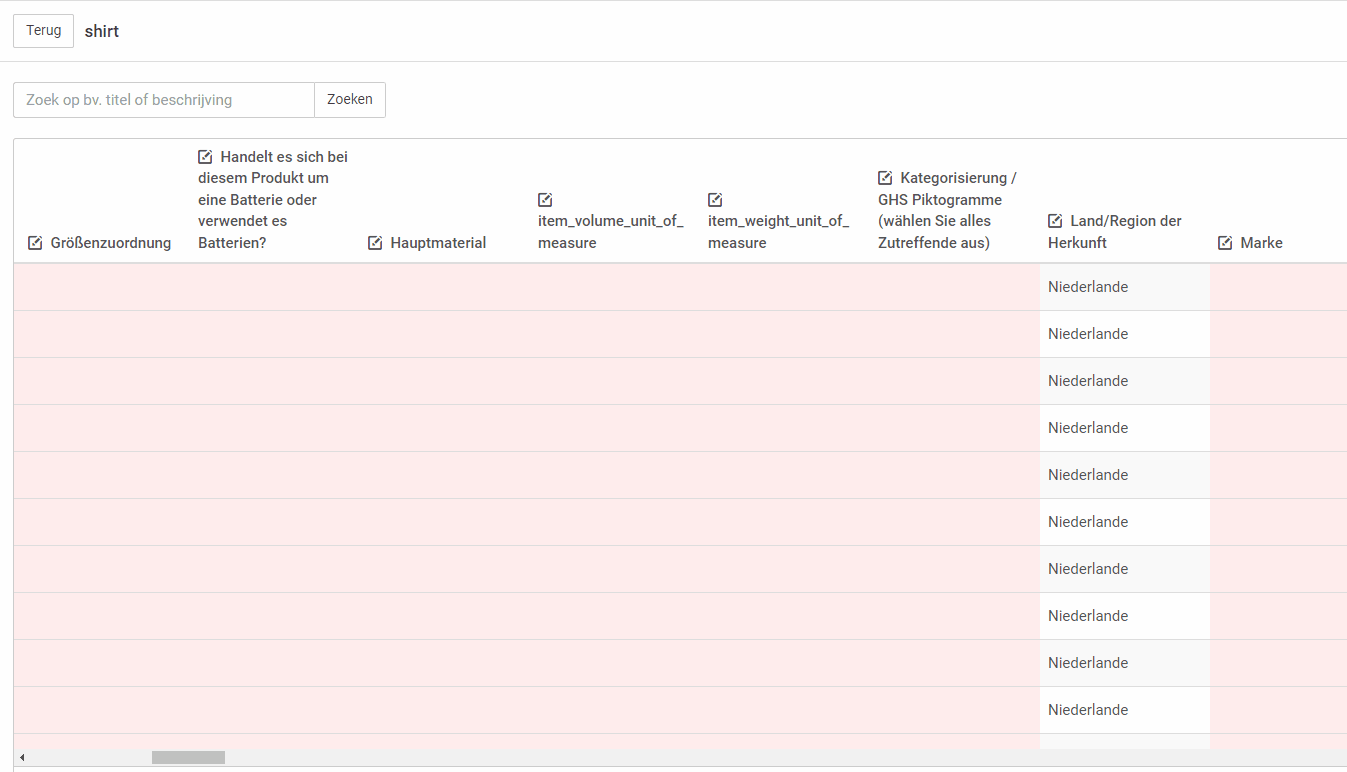This screenshot has height=772, width=1347.
Task: Go back using the Terug button
Action: pyautogui.click(x=43, y=31)
